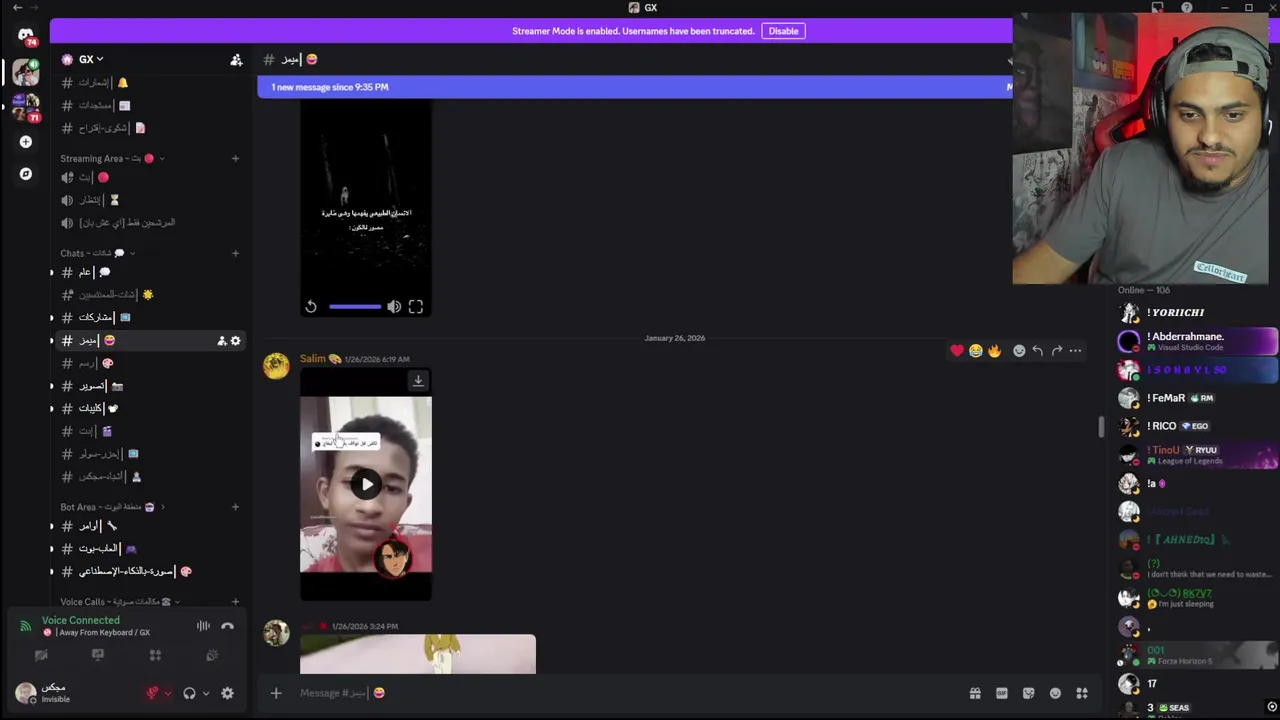
Task: Open the أوامر bot channel
Action: tap(148, 526)
